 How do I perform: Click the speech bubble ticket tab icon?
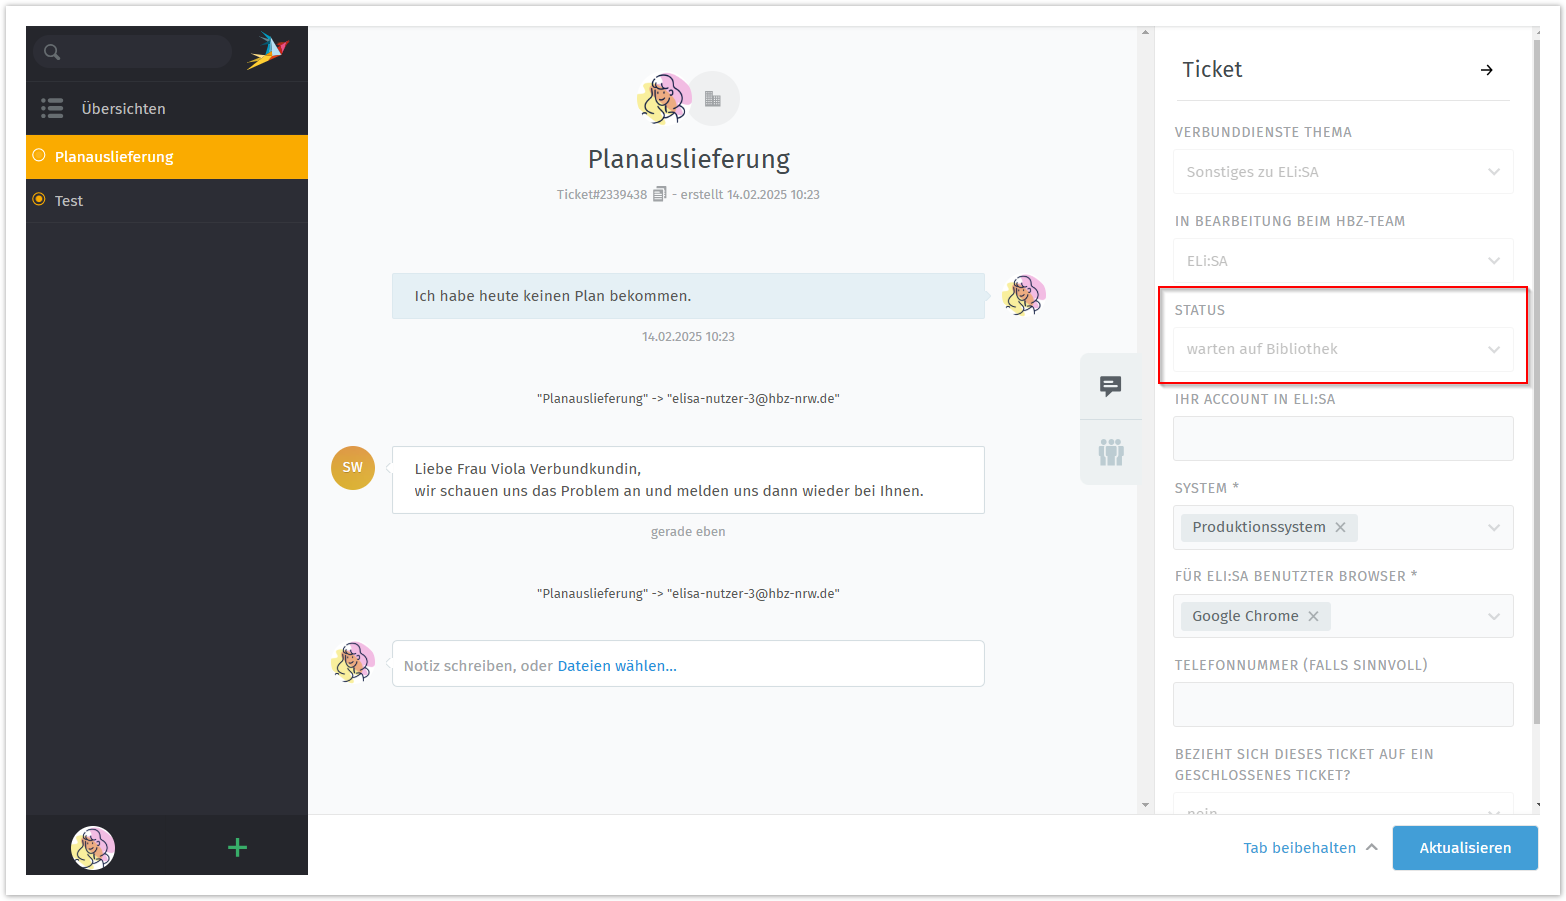(x=1110, y=386)
